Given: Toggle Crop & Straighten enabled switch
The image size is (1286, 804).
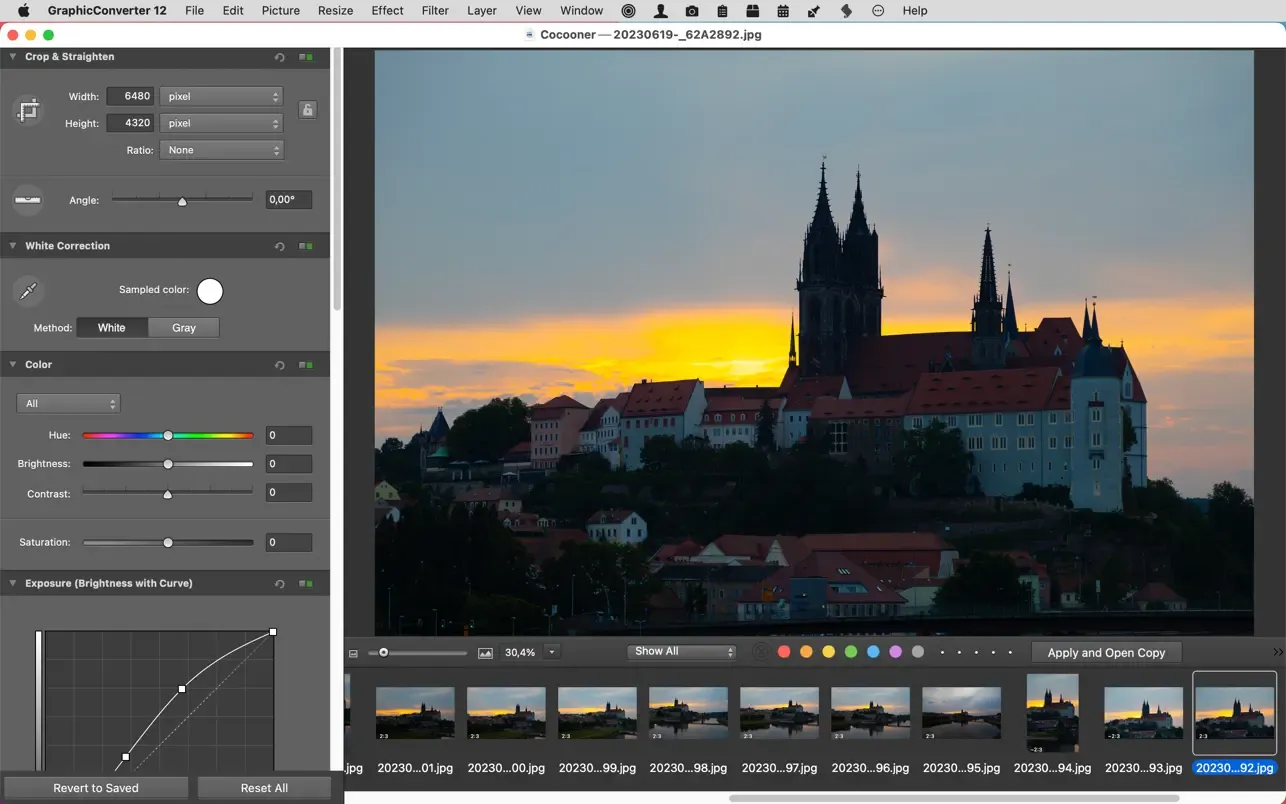Looking at the screenshot, I should 306,57.
